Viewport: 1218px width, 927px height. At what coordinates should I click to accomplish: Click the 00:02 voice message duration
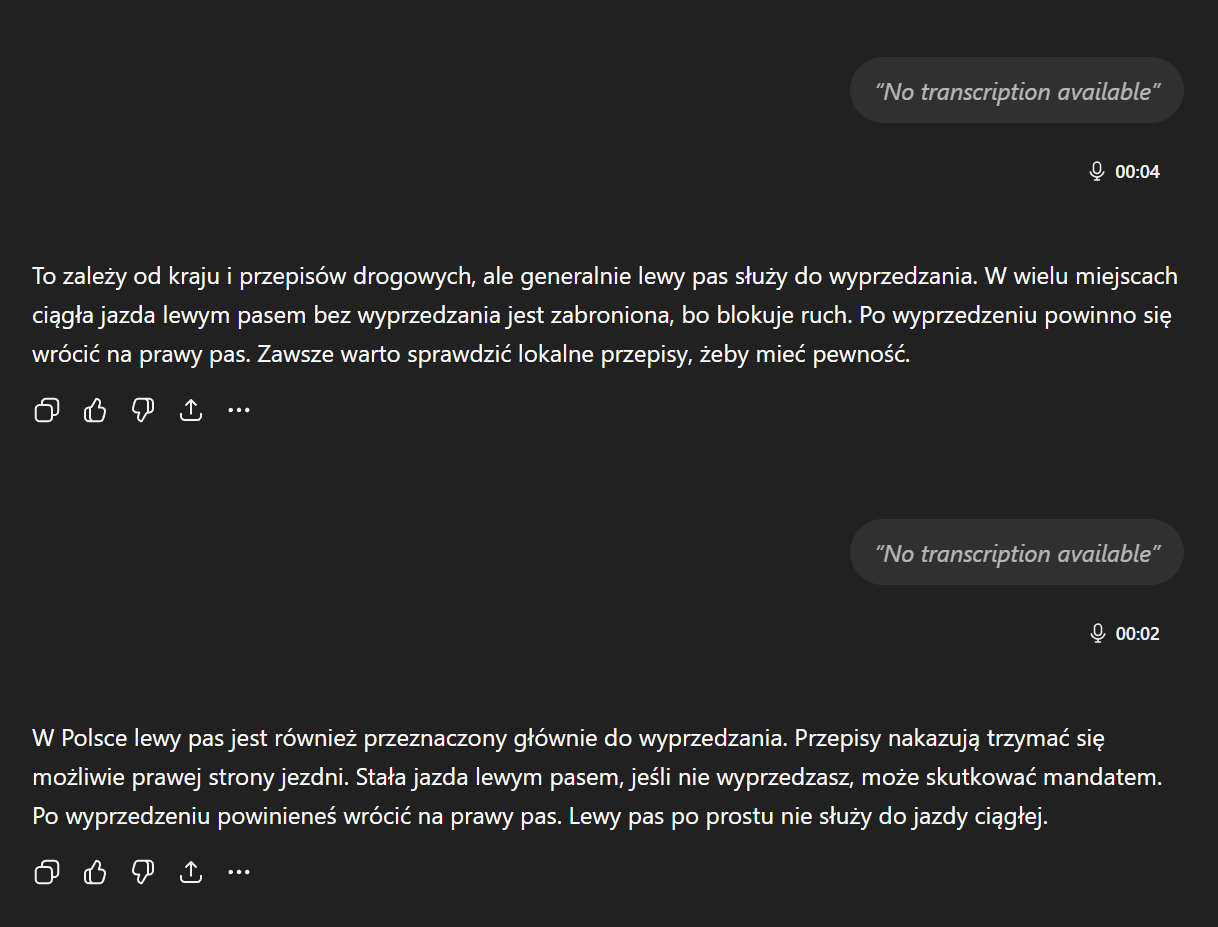1137,634
